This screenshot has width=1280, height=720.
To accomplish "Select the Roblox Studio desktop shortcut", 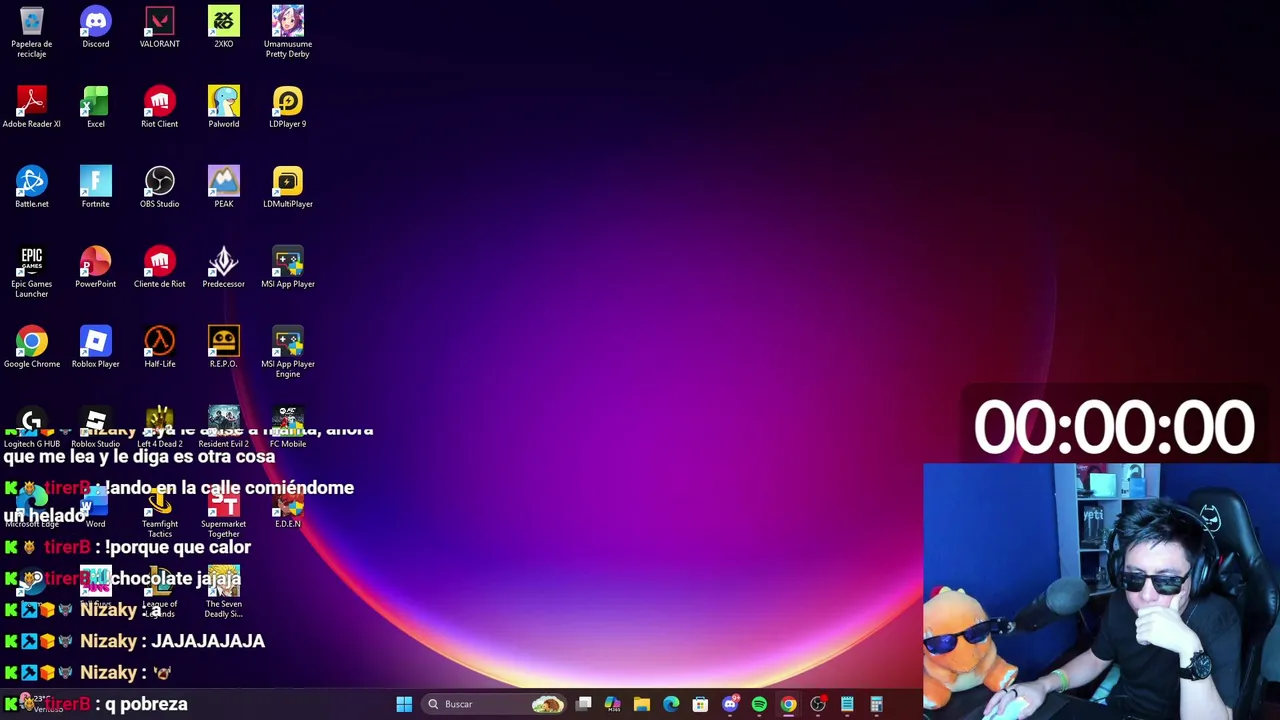I will pyautogui.click(x=96, y=427).
